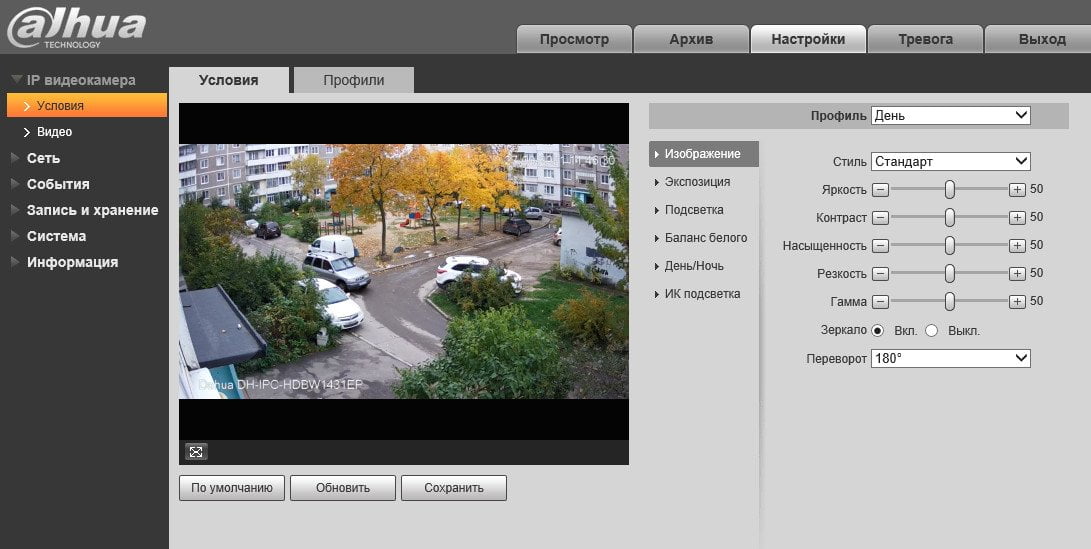Select Экспозиция in the settings list

pos(697,182)
